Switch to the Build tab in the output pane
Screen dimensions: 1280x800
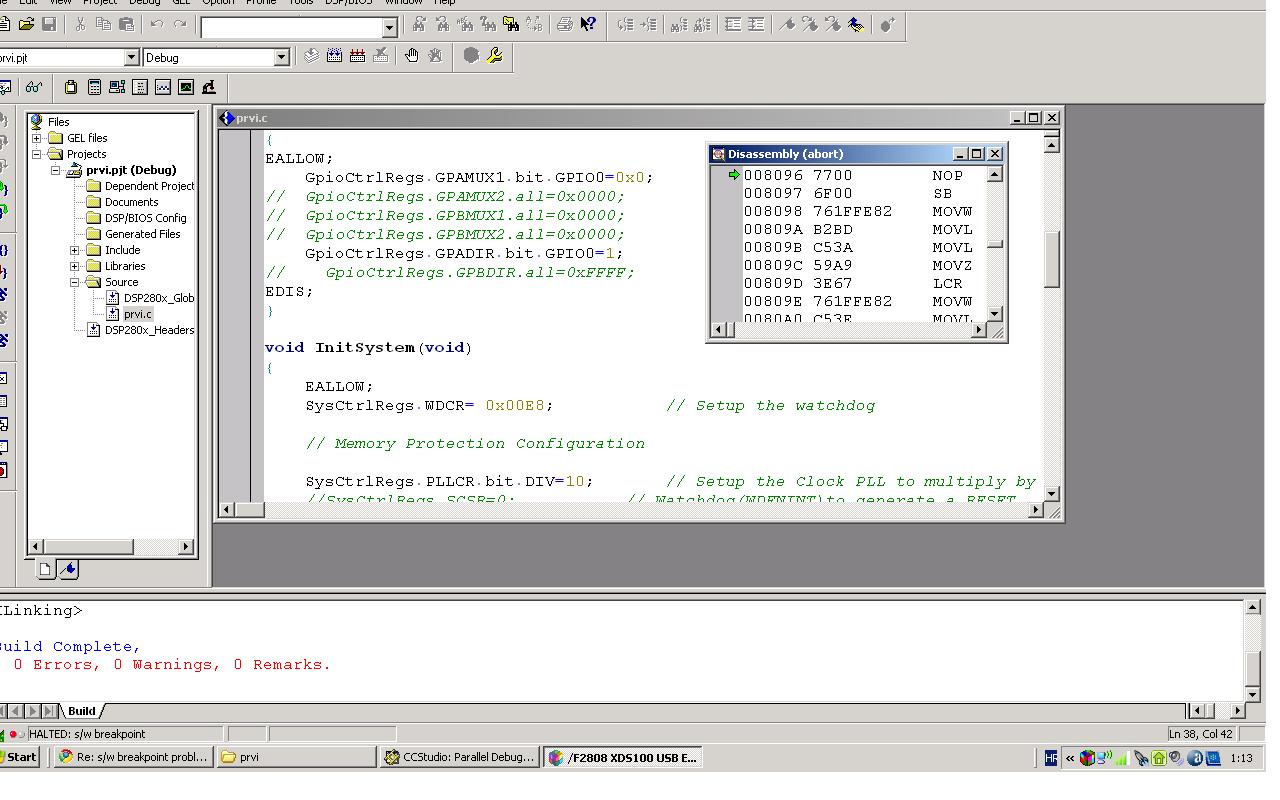[x=79, y=710]
